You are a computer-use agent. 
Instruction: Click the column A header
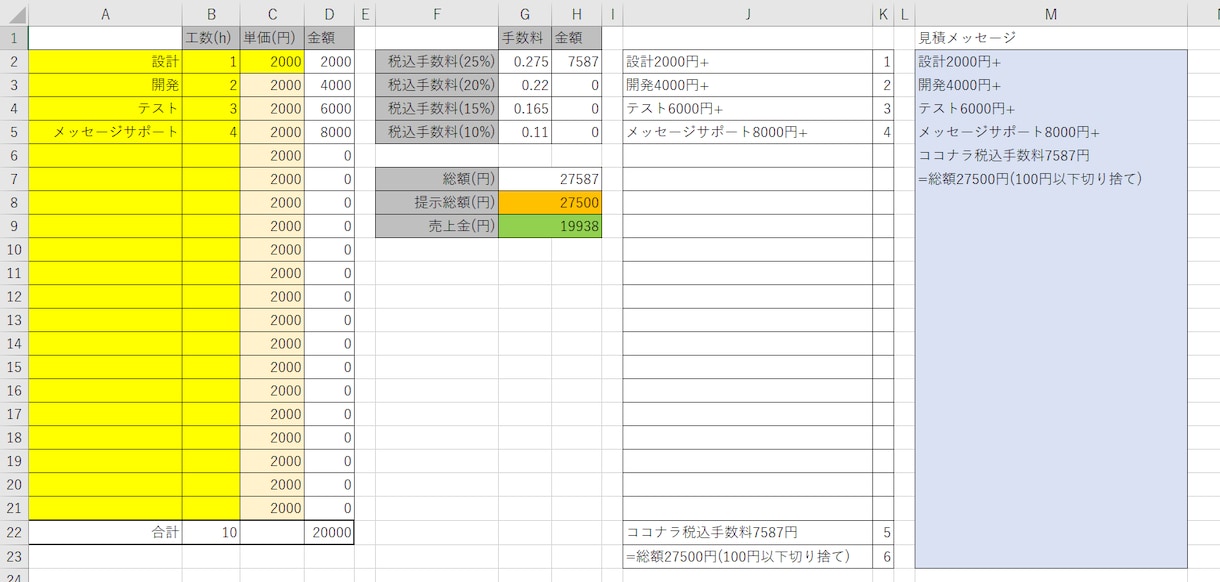coord(105,13)
